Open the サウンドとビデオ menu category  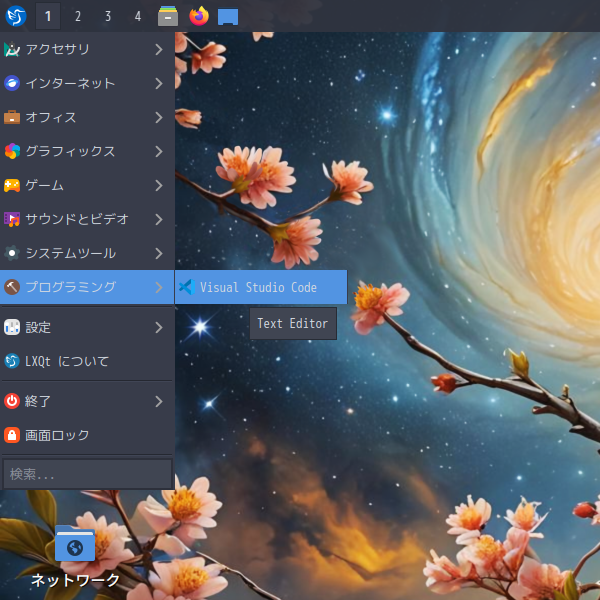click(x=87, y=219)
